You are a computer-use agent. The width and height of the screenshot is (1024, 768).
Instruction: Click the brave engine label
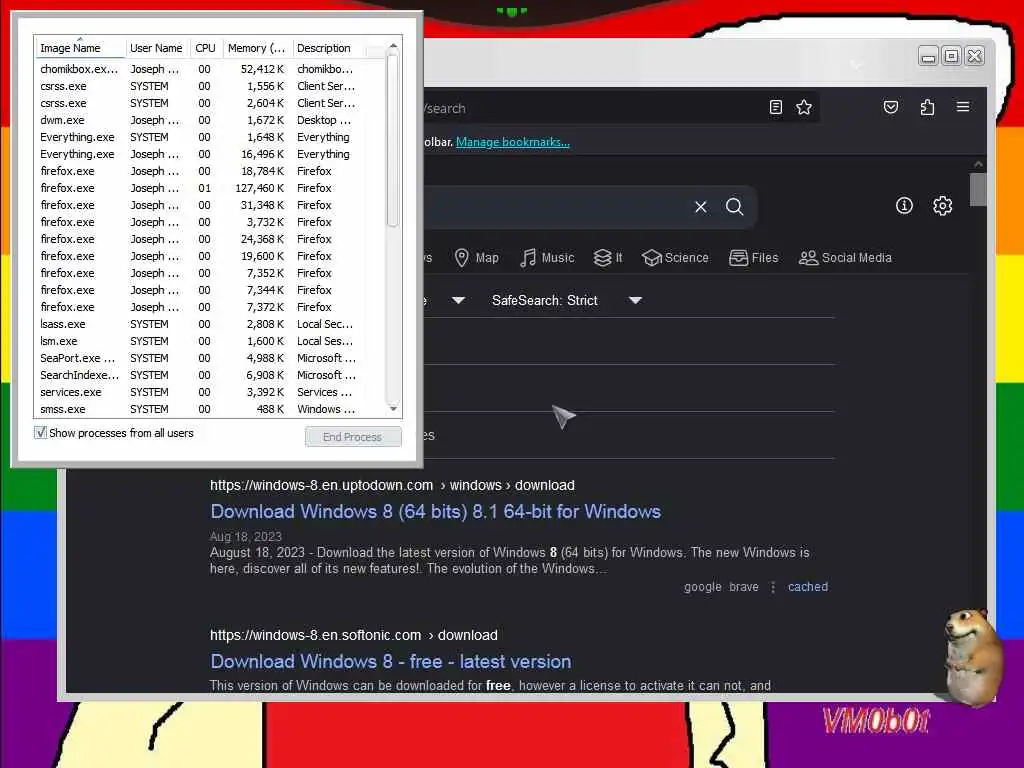click(744, 587)
